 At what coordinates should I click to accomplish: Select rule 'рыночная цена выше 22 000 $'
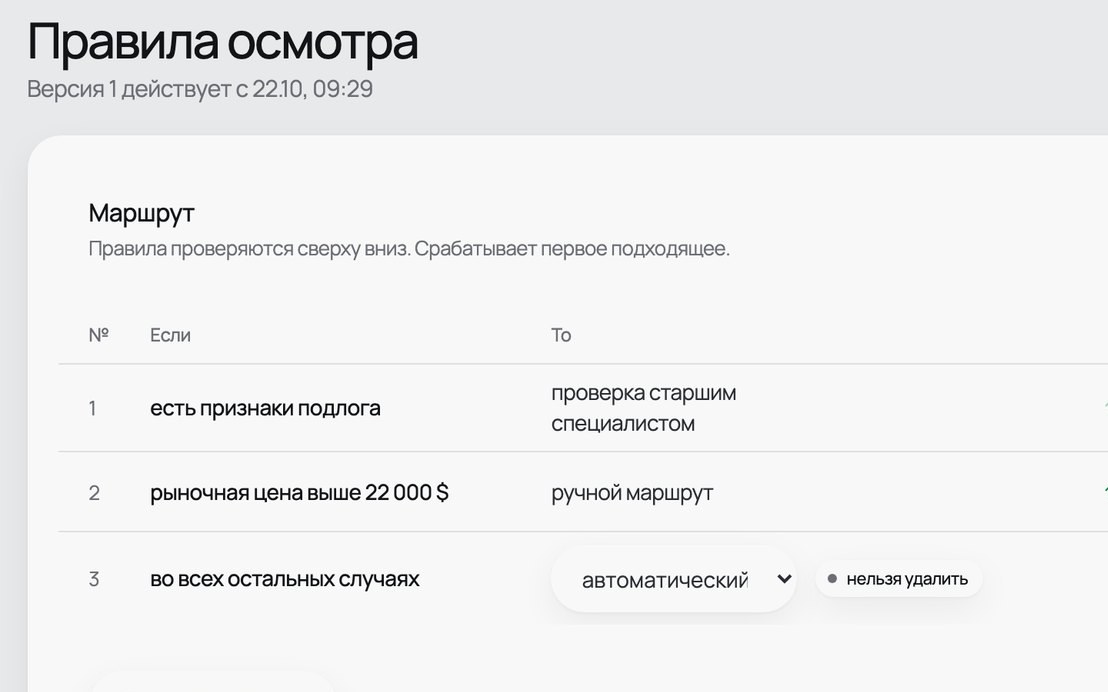(299, 492)
